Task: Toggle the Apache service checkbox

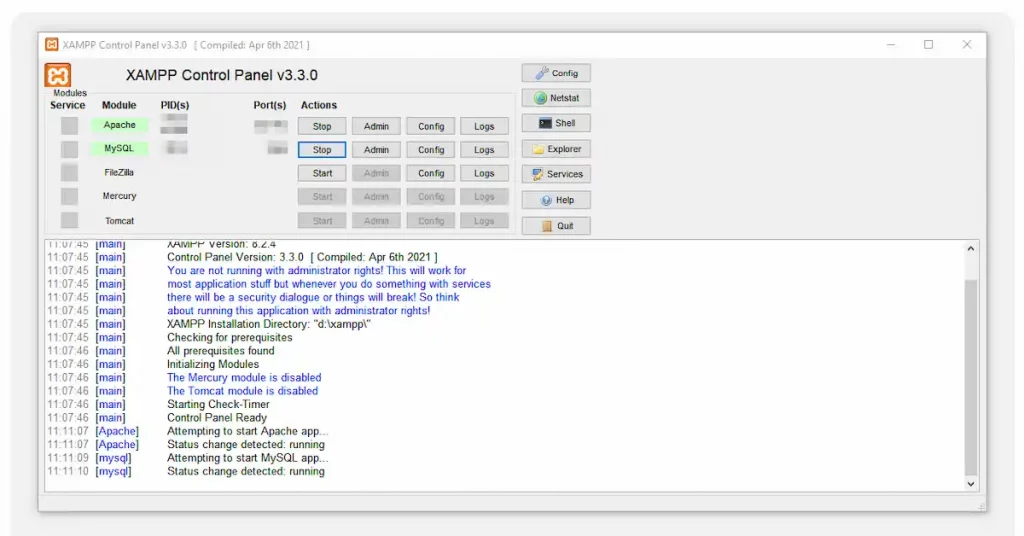Action: coord(69,126)
